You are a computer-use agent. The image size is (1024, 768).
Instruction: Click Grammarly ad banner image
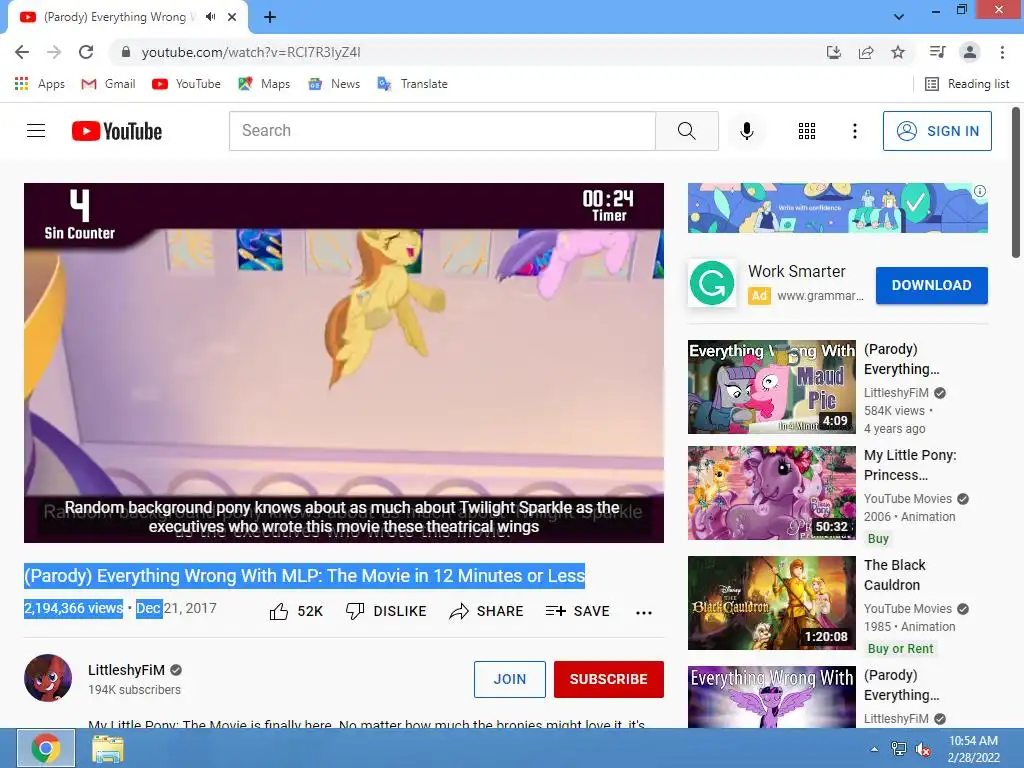(837, 208)
